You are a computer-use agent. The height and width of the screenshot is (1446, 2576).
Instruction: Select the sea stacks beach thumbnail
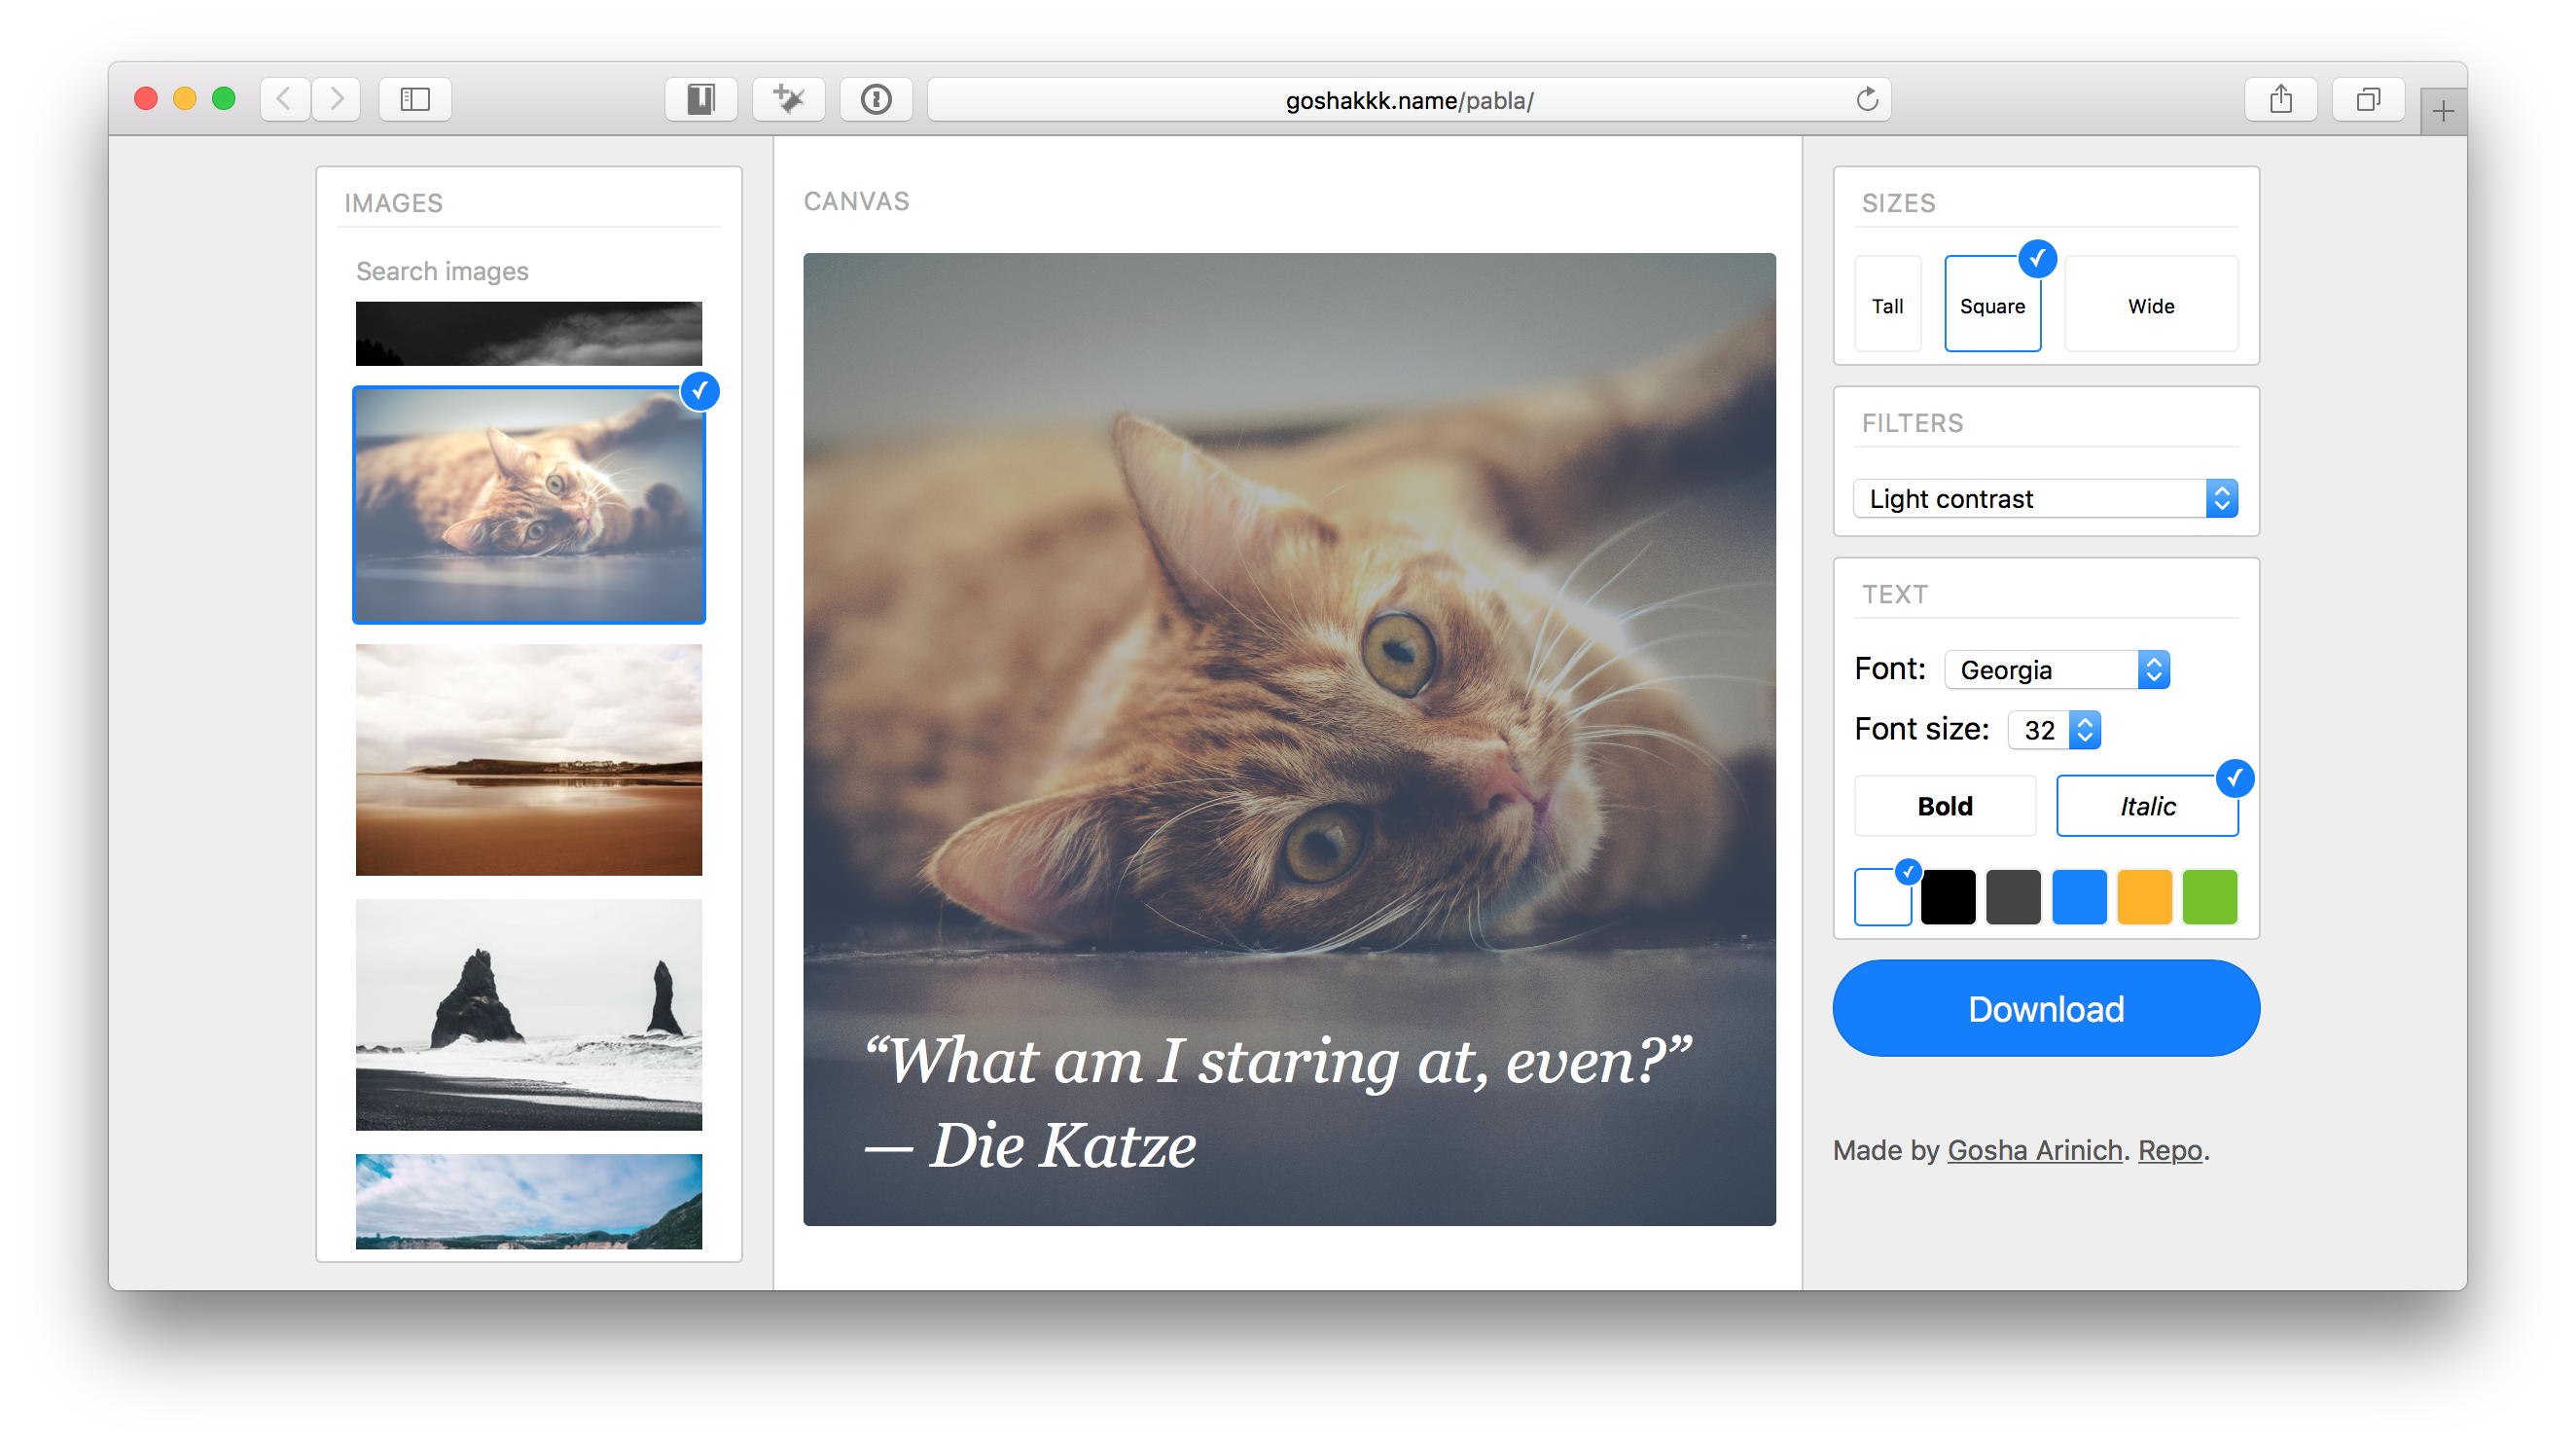click(x=528, y=1014)
